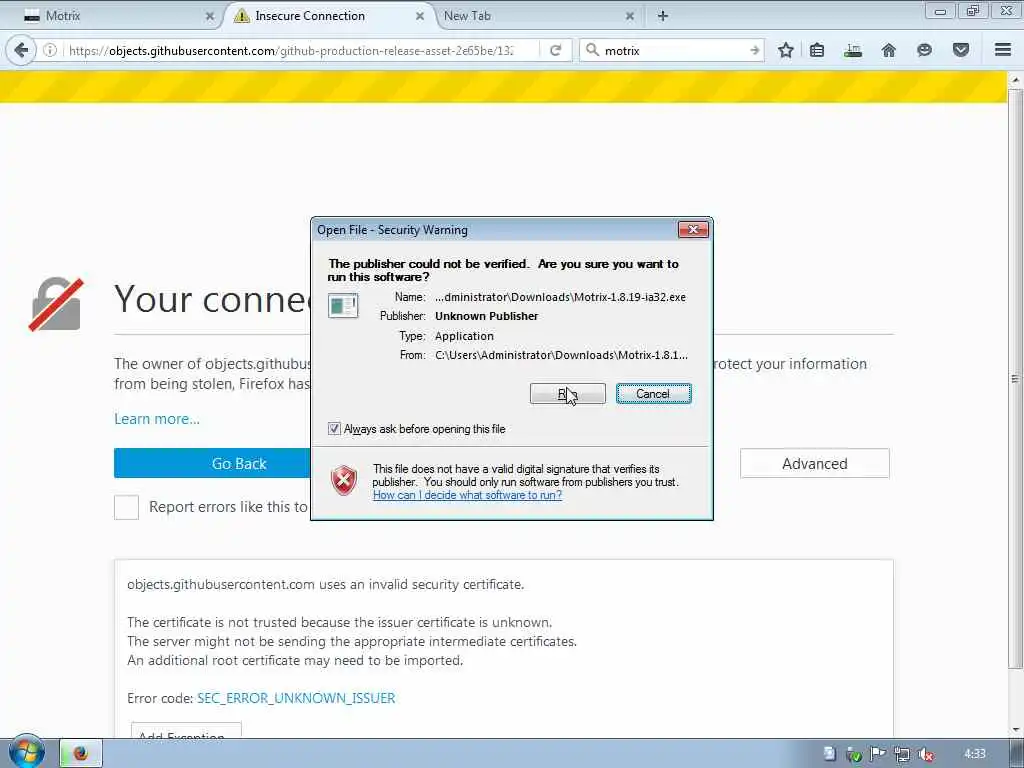Reload the page with the refresh icon
The width and height of the screenshot is (1024, 768).
click(x=556, y=50)
